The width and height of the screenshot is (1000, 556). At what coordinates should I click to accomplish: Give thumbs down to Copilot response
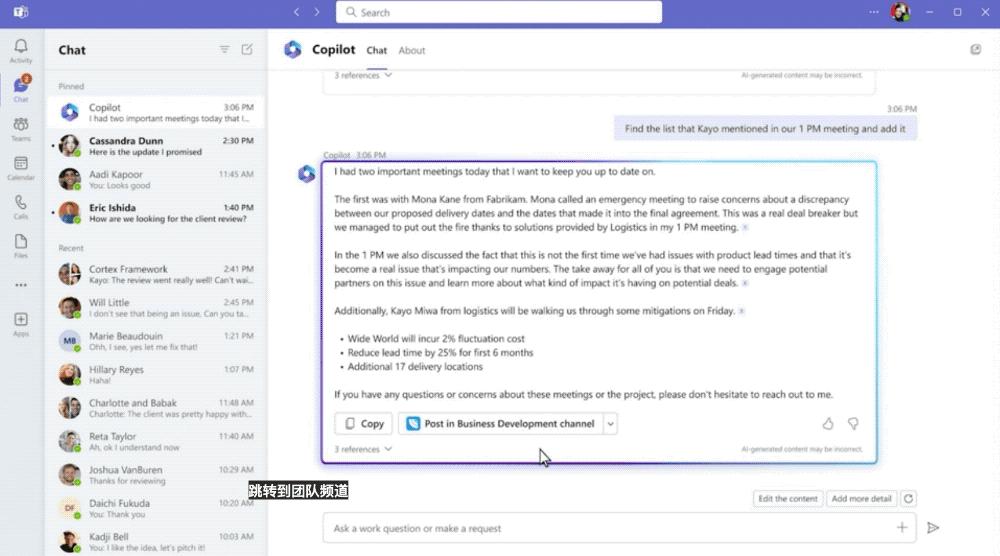tap(853, 423)
